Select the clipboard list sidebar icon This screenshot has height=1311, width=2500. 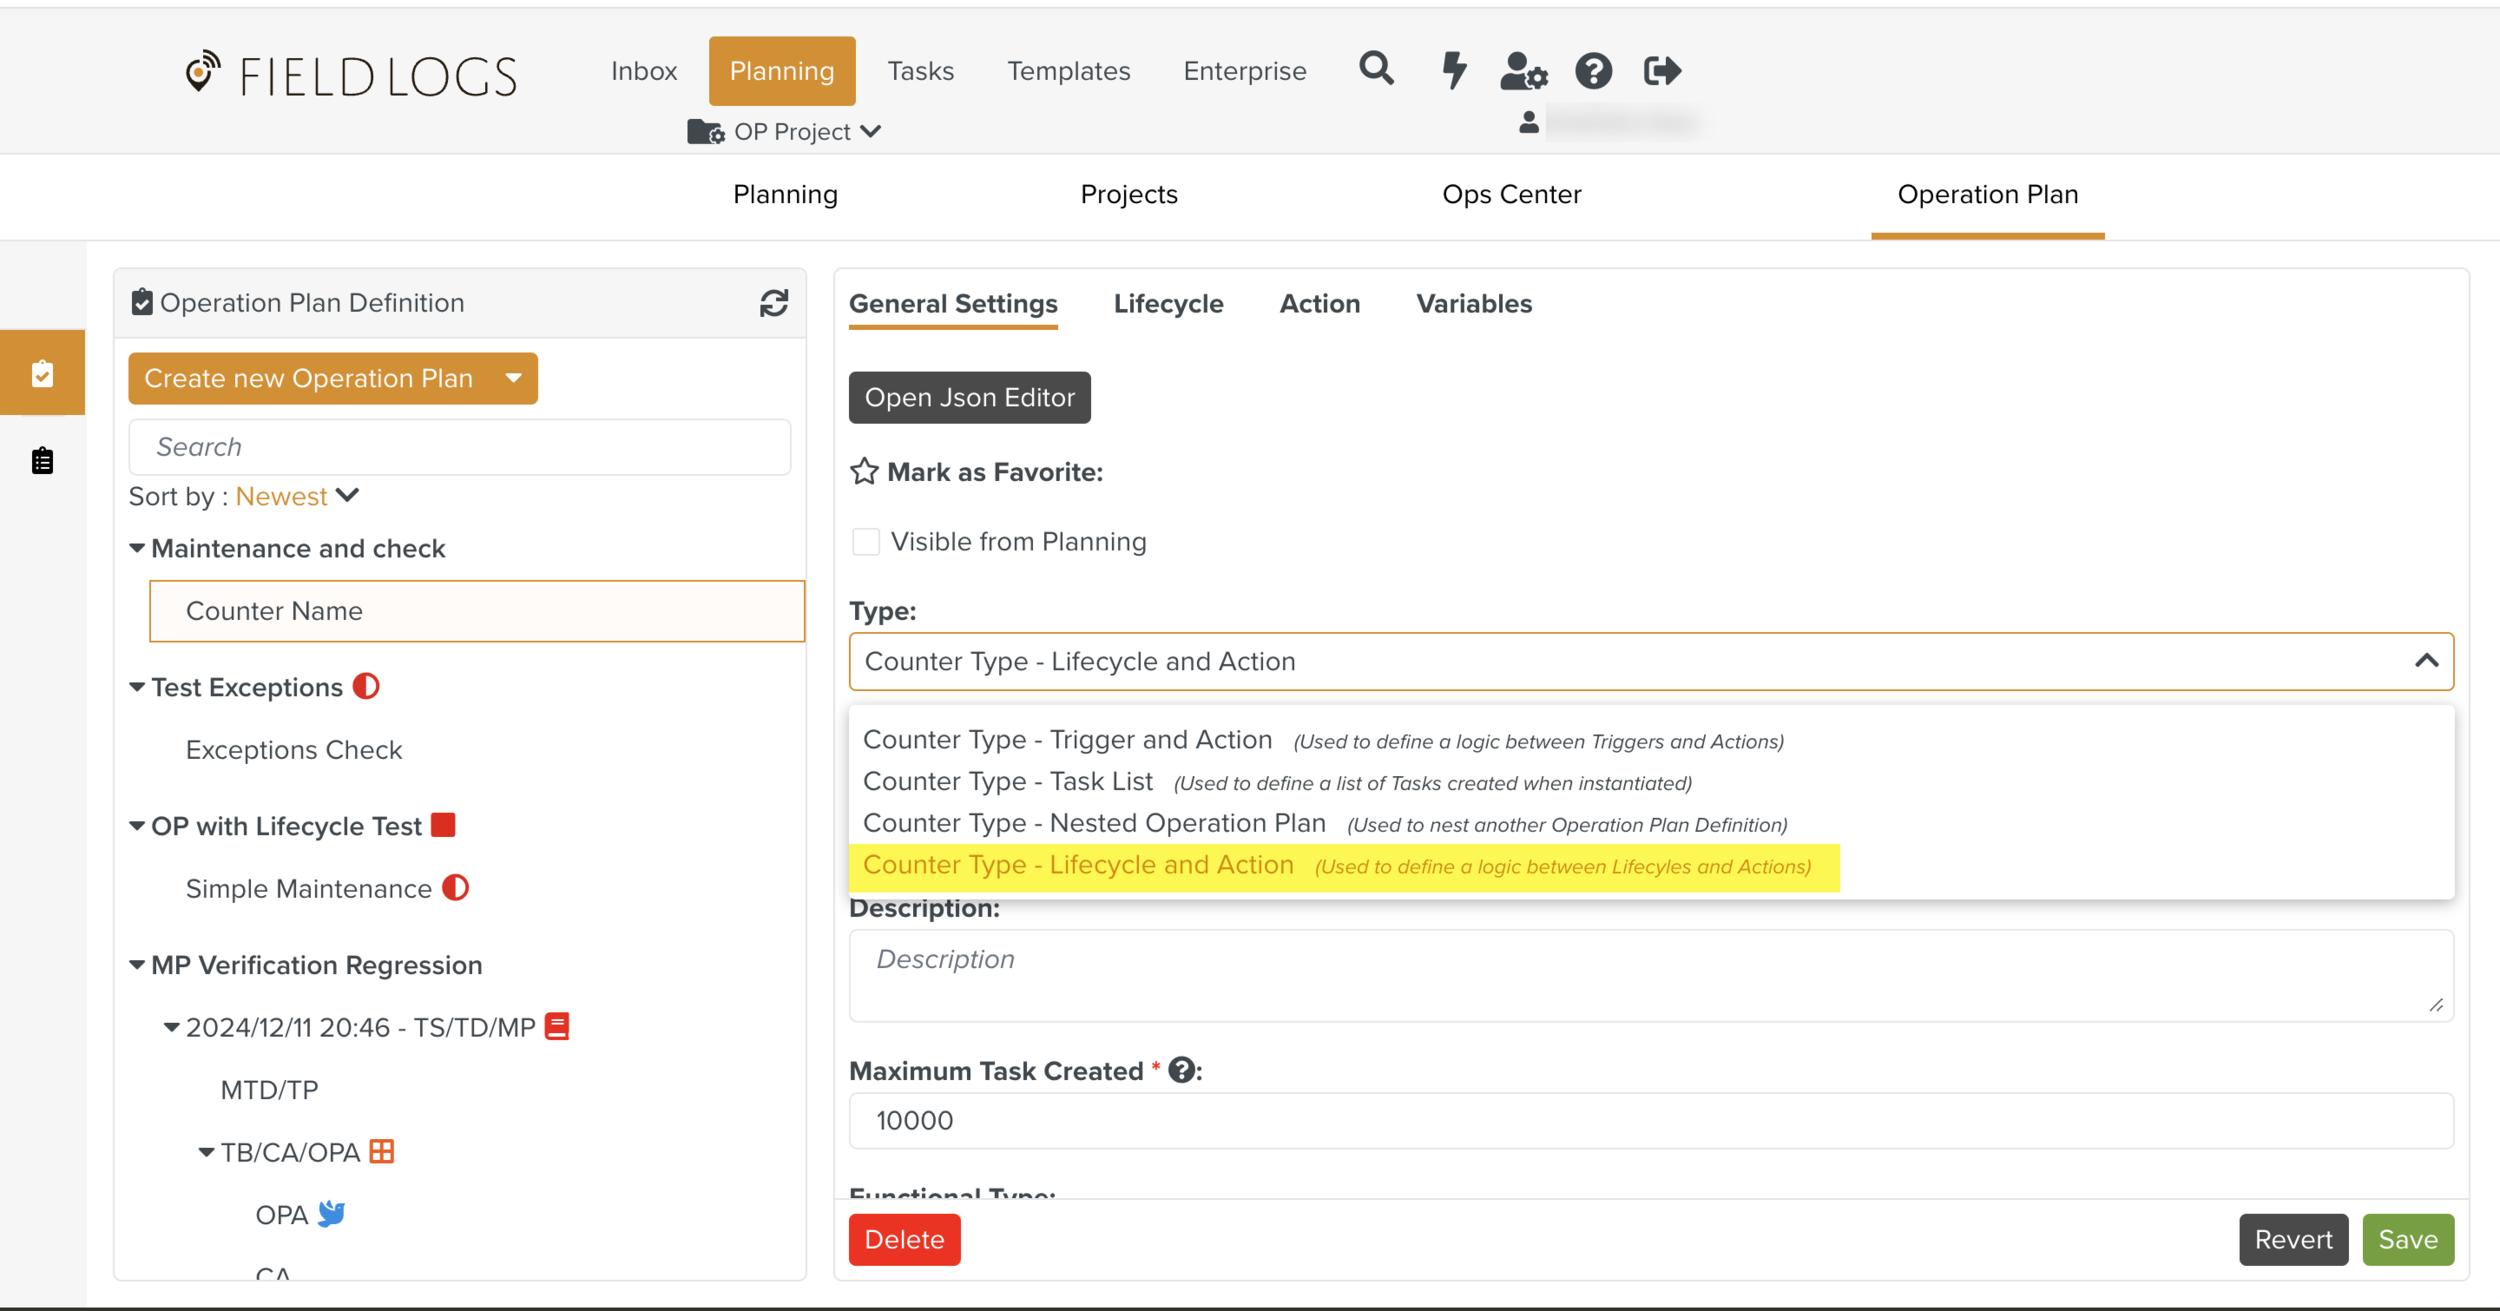(42, 461)
